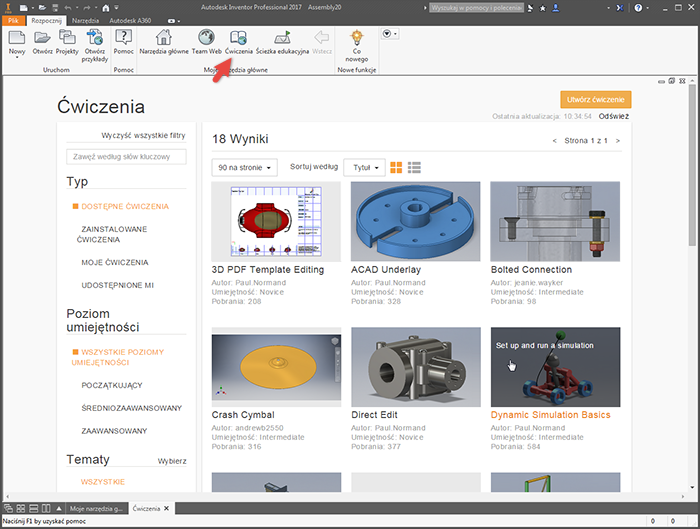
Task: Go to Narzędzia główne home icon
Action: [x=163, y=37]
